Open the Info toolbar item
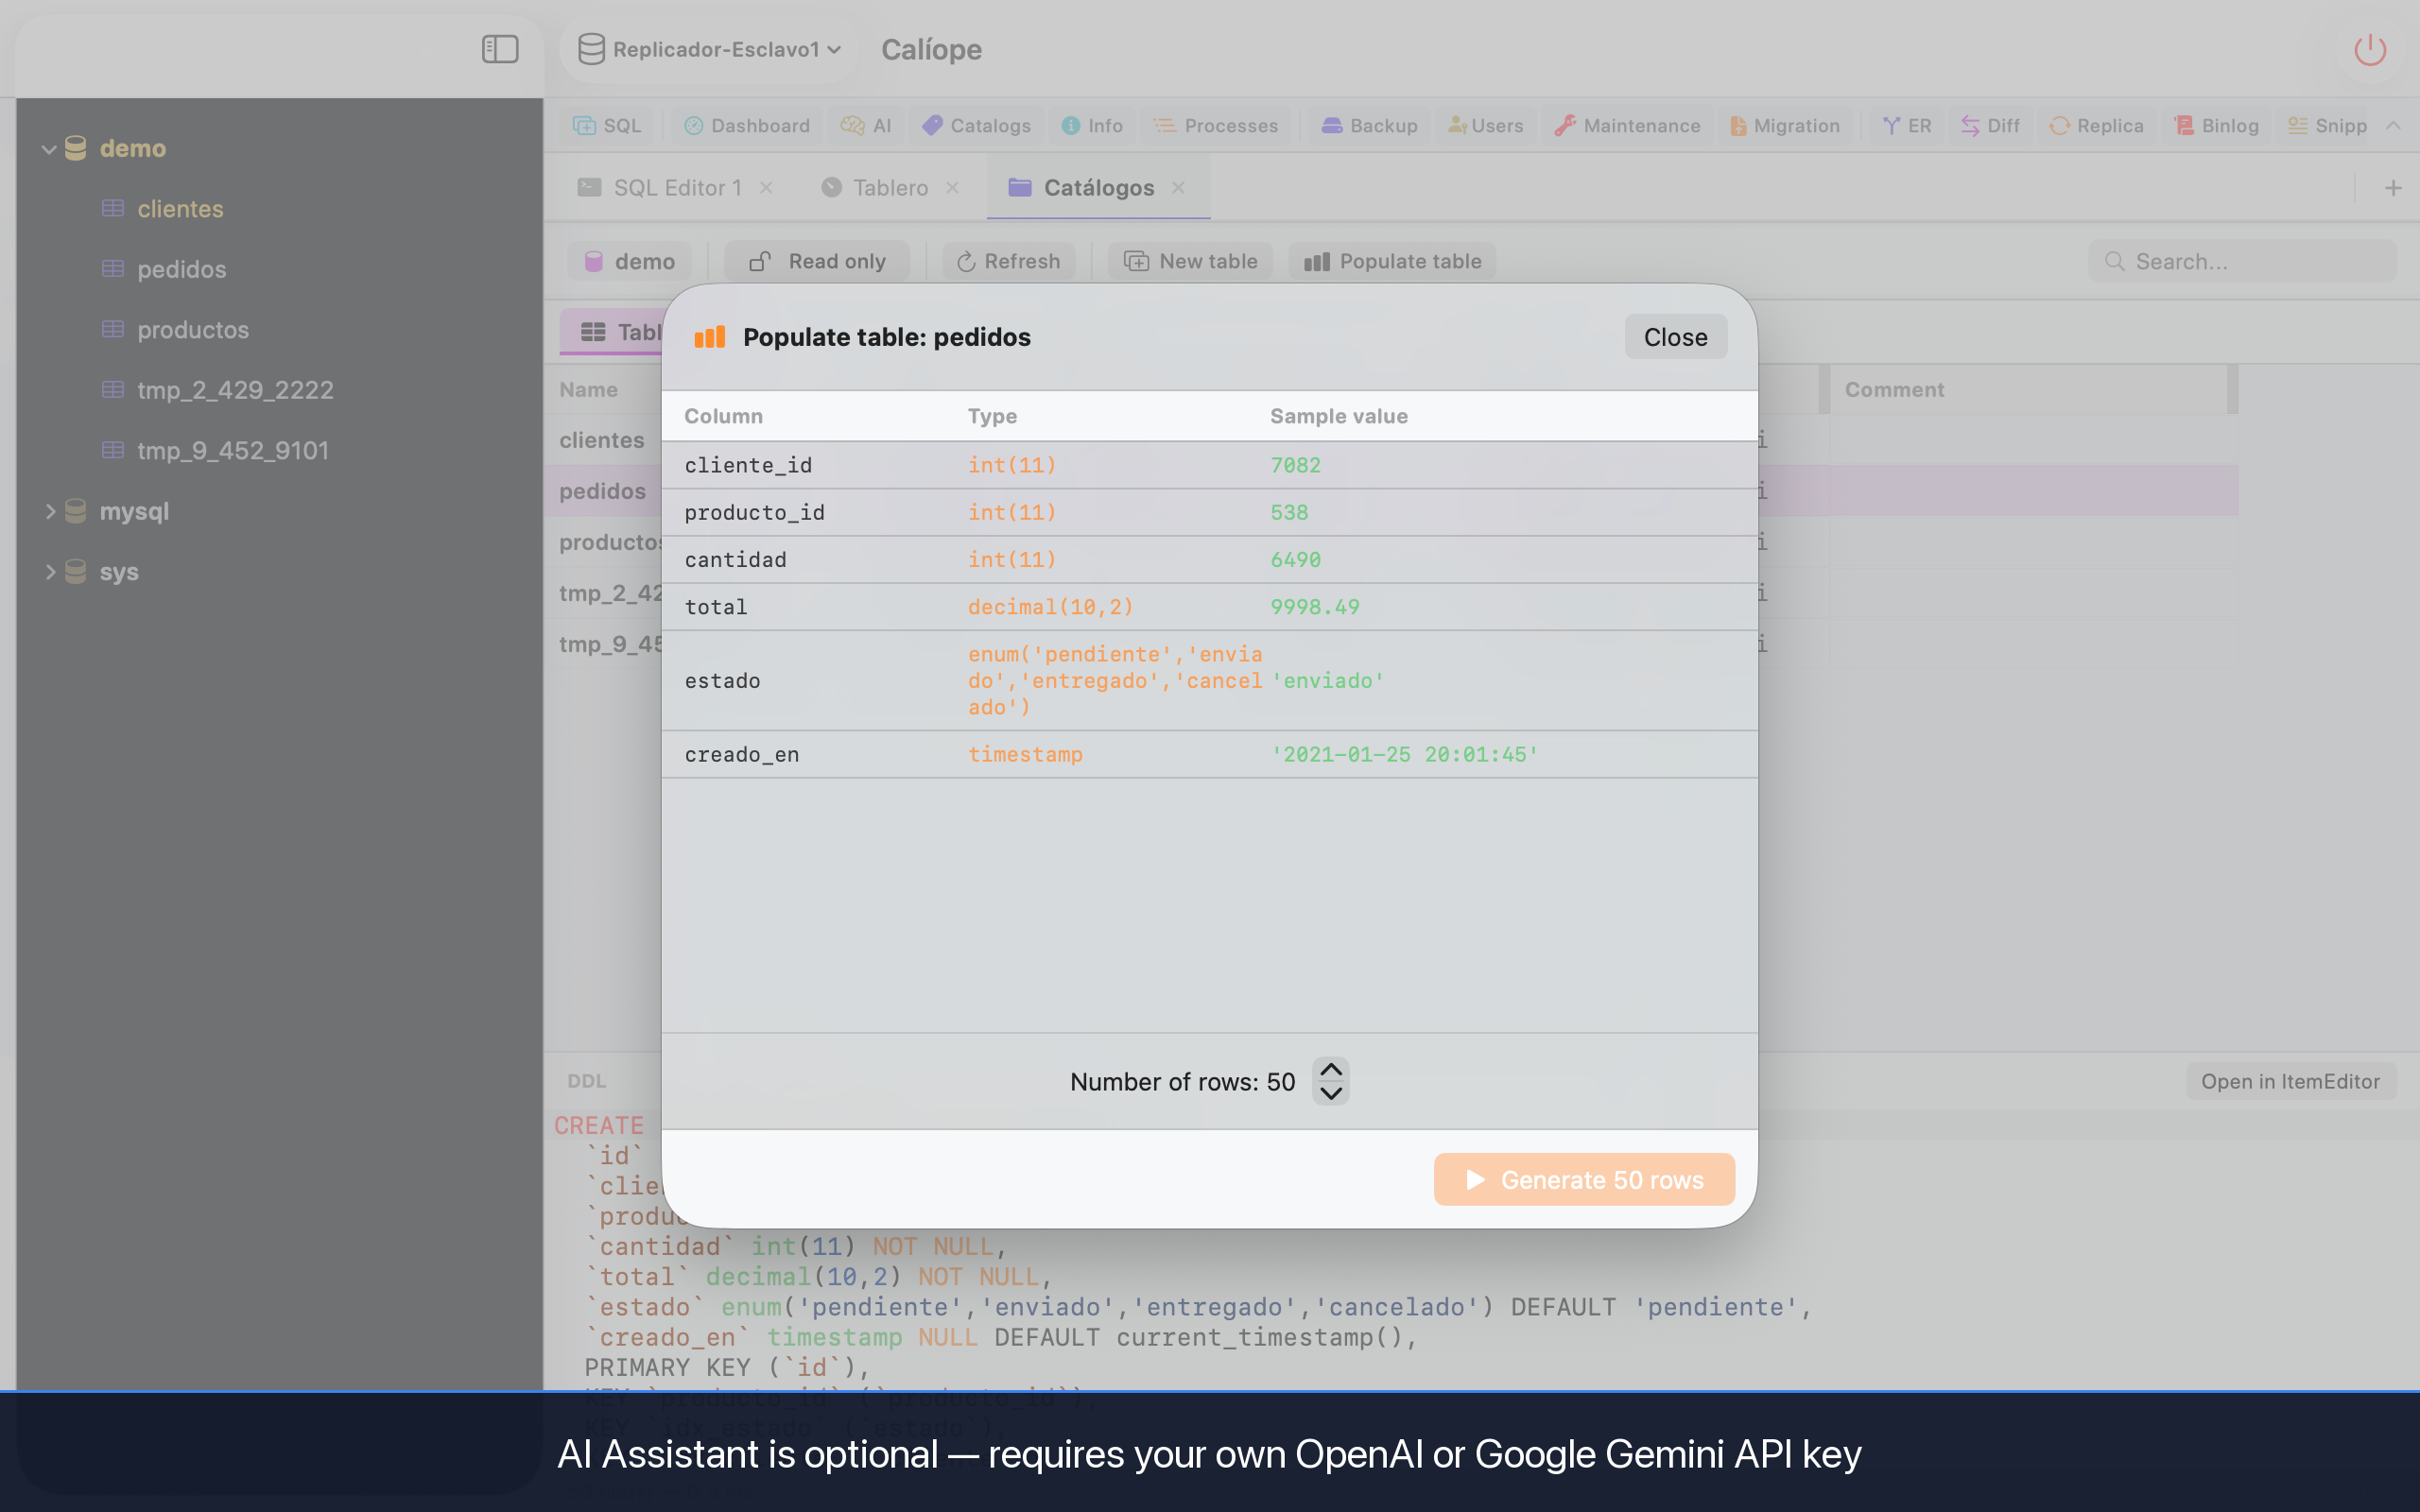 click(1092, 125)
